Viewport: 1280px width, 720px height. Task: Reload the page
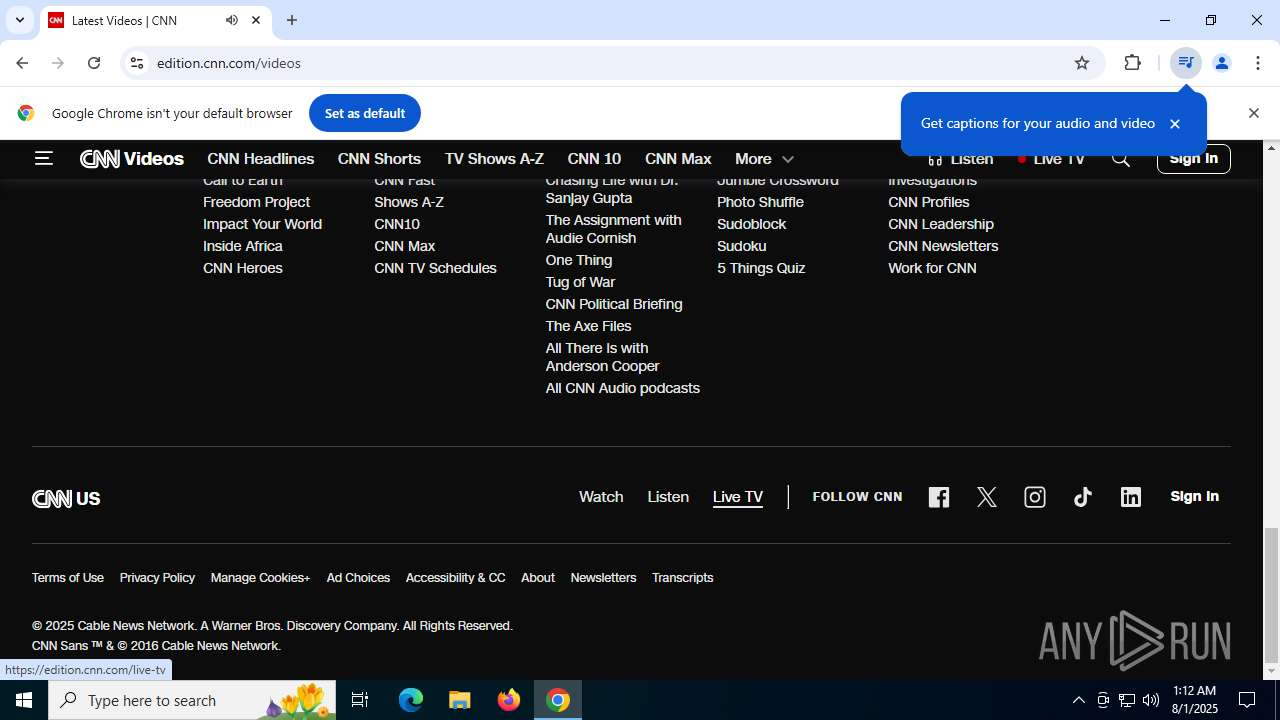pyautogui.click(x=94, y=63)
